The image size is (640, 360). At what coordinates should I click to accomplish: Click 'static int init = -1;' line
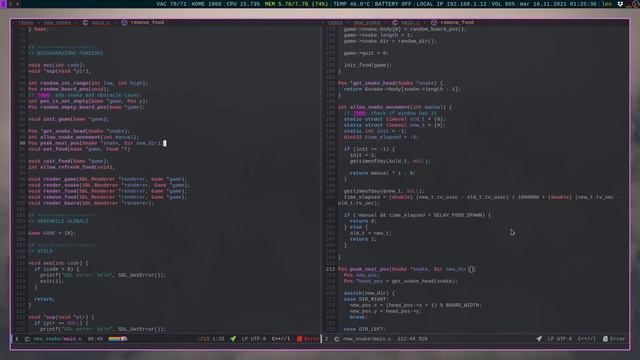[375, 131]
